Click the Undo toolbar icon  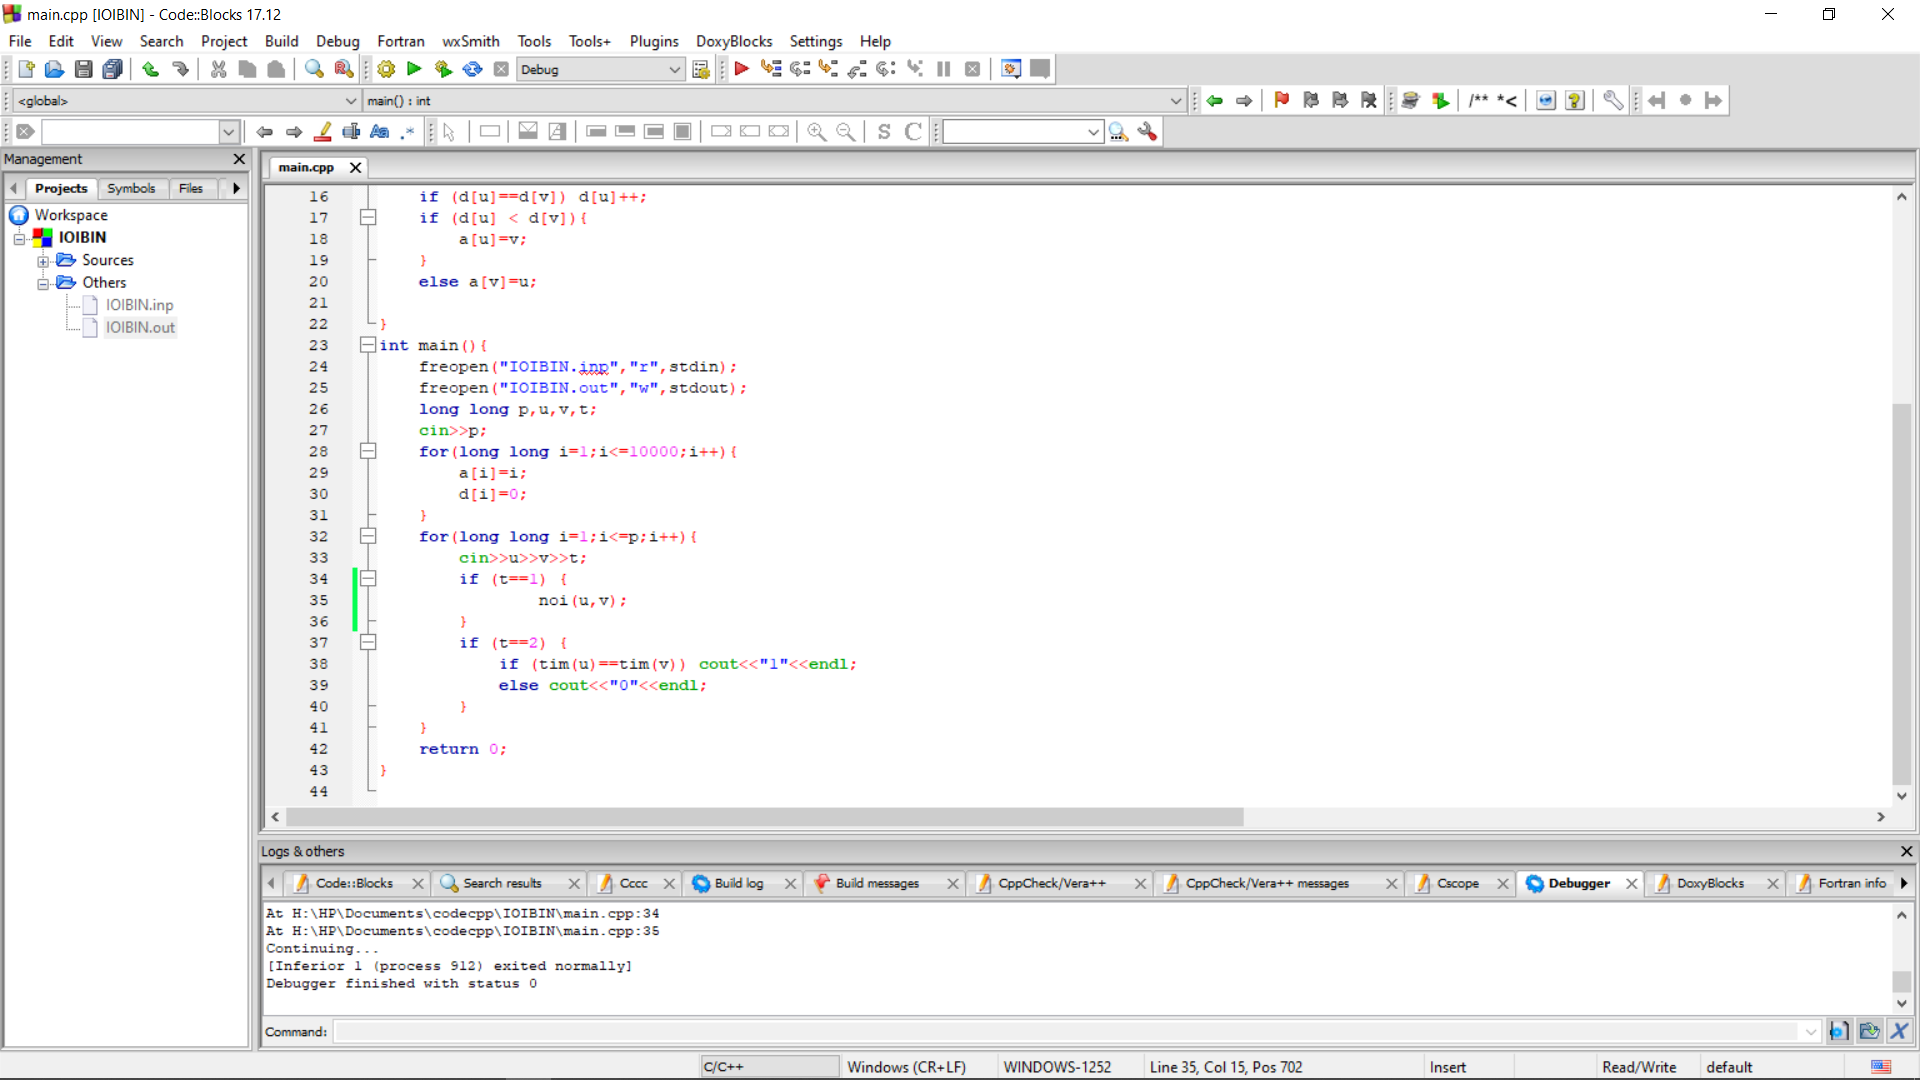(150, 69)
